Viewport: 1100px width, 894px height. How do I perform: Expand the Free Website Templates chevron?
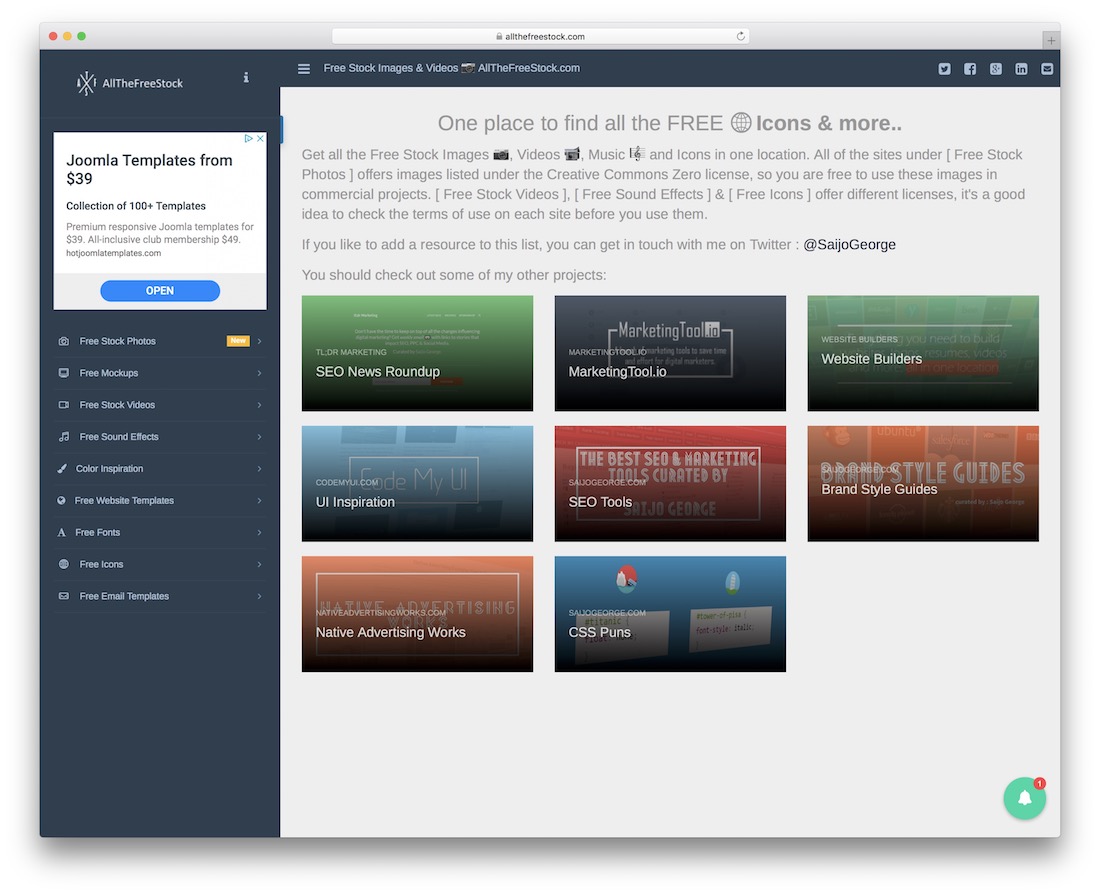click(x=260, y=500)
